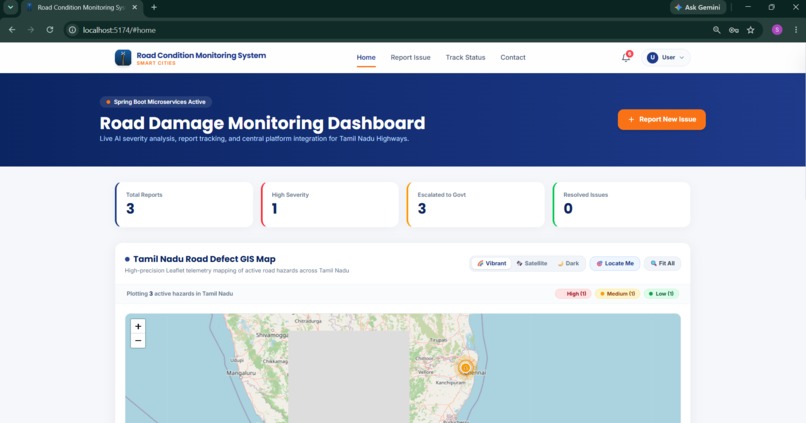Screen dimensions: 806x423
Task: Reload the page with refresh icon
Action: (50, 30)
